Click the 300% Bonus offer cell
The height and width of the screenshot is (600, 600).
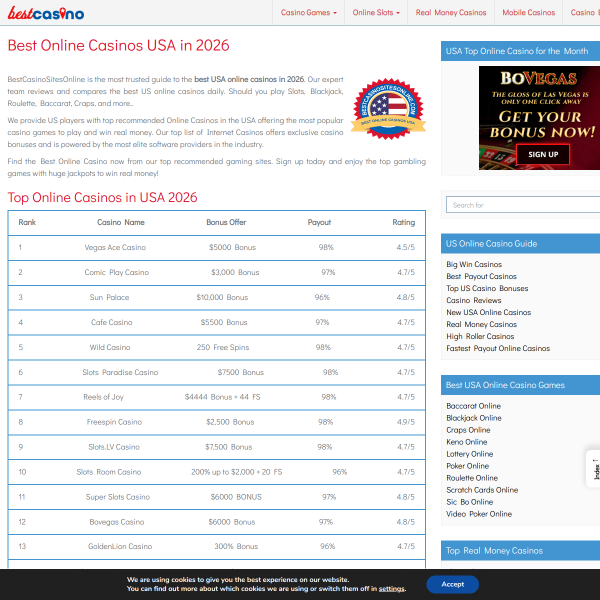point(236,546)
